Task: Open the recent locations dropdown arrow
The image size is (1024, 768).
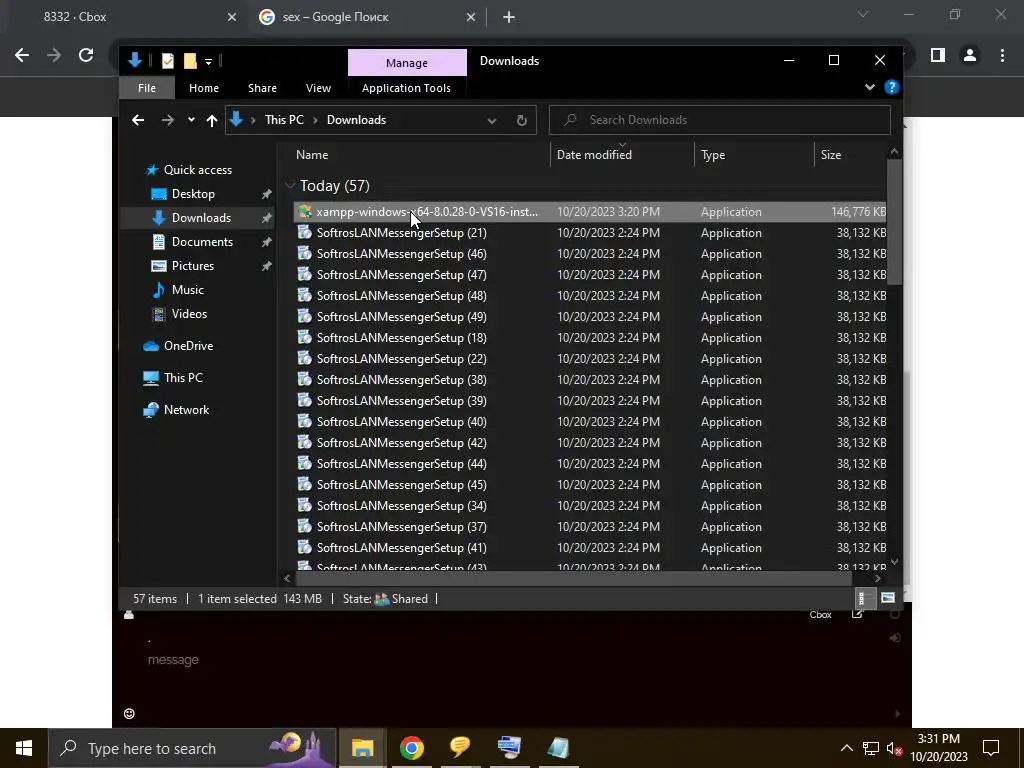Action: click(191, 120)
